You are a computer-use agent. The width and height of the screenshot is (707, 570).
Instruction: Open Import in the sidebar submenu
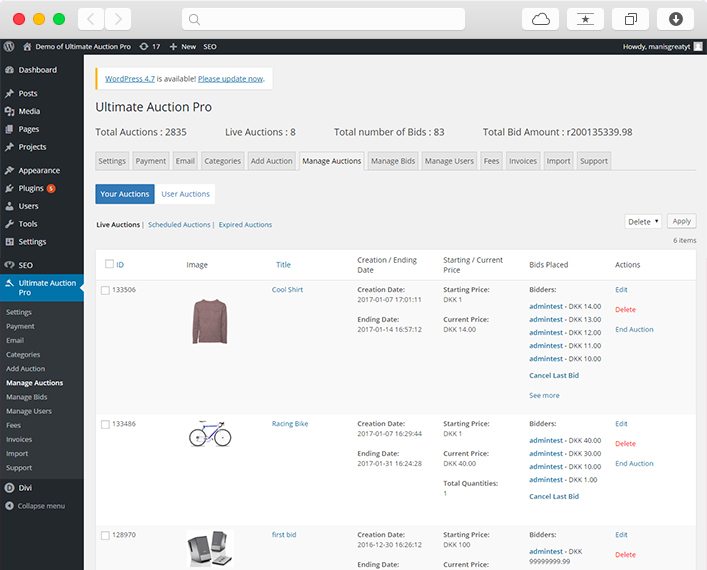(x=17, y=454)
